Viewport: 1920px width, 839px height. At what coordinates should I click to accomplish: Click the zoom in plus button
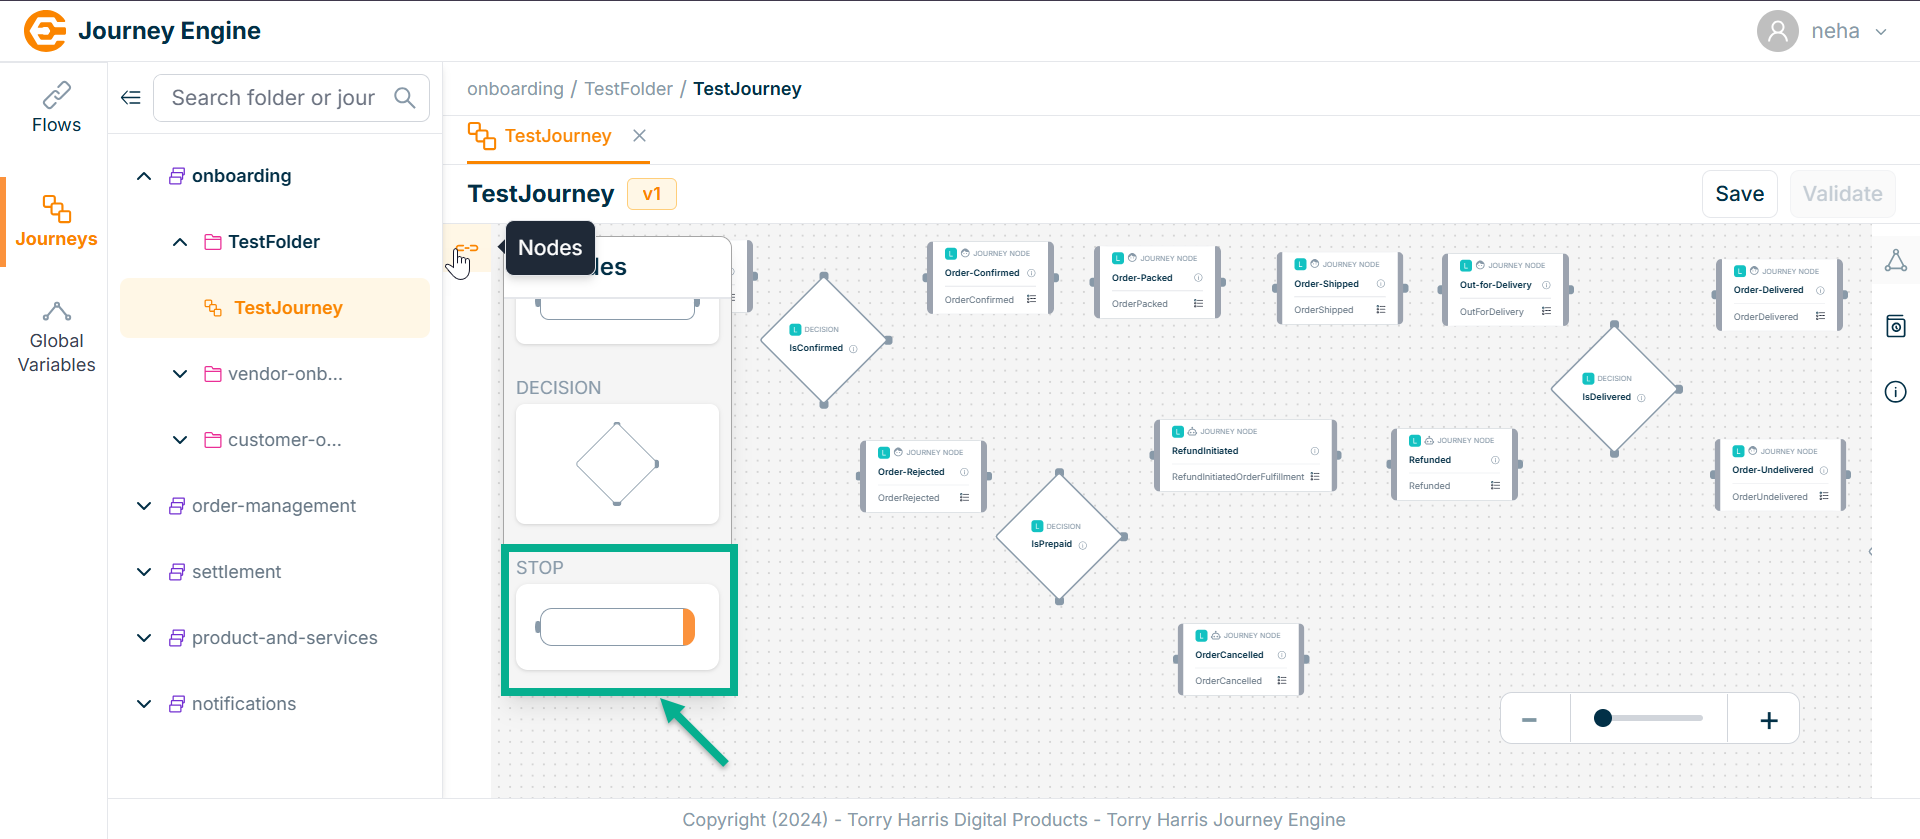(1768, 720)
